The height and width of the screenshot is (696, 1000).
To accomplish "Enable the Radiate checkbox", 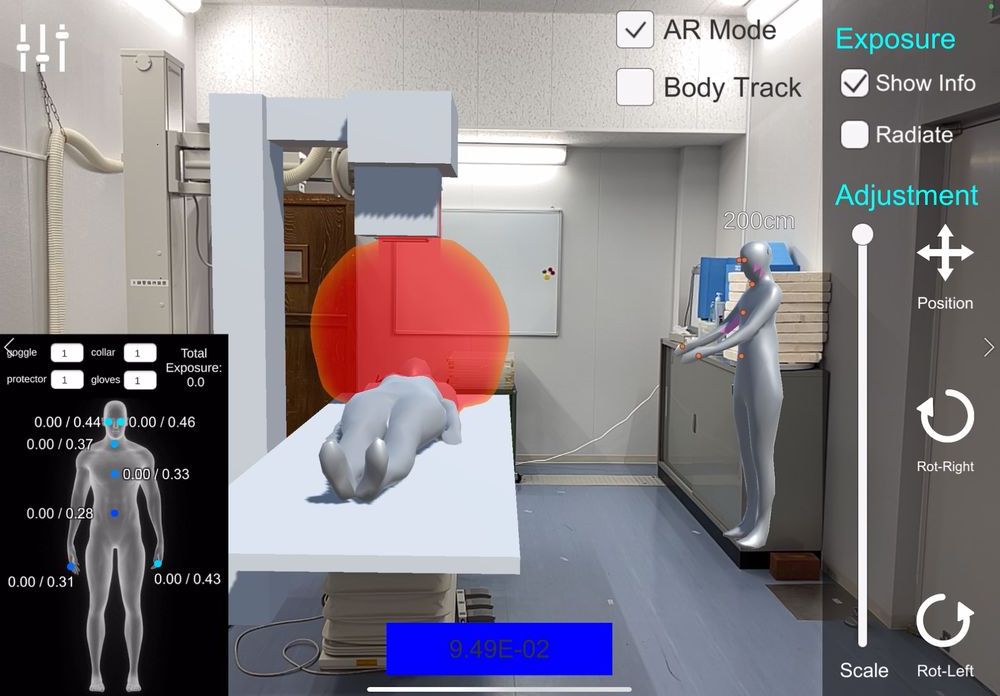I will [x=855, y=135].
